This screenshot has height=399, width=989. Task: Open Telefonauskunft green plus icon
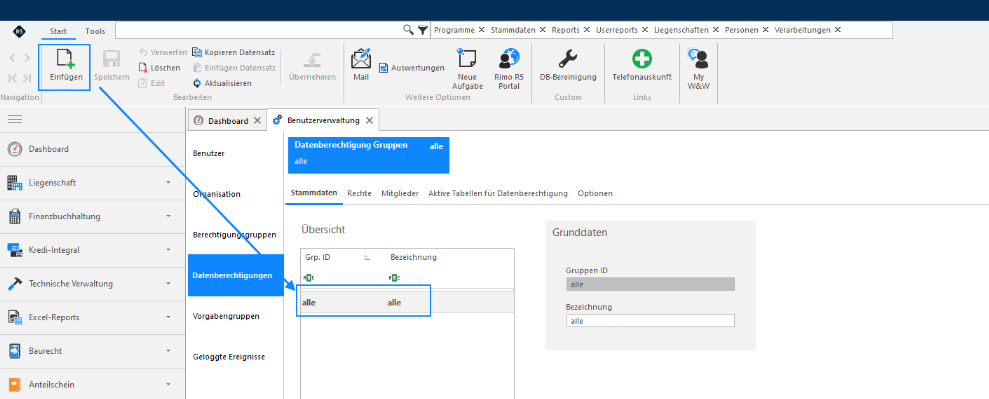click(x=641, y=59)
